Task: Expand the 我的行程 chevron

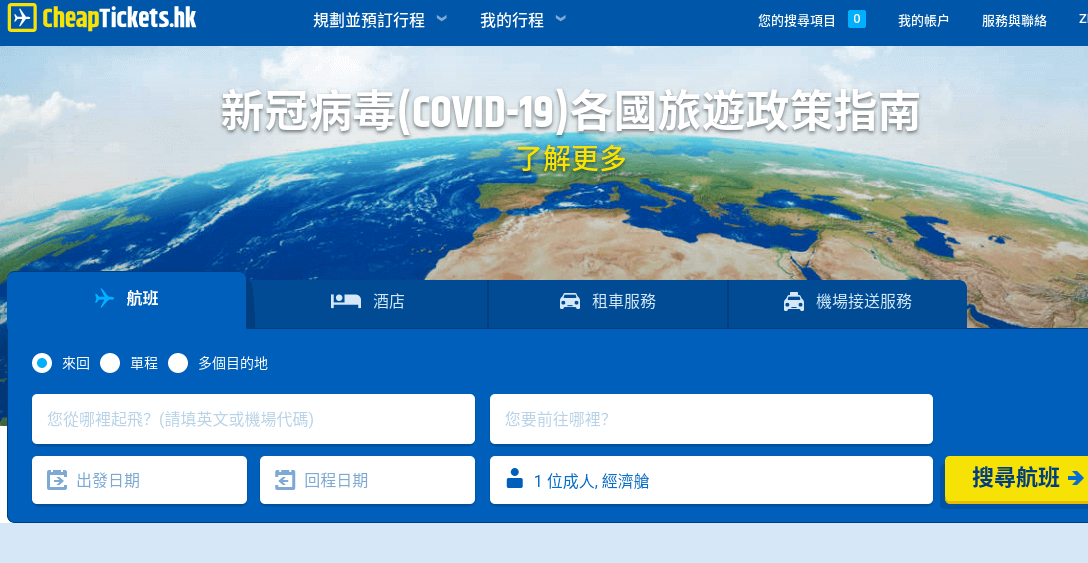Action: click(x=561, y=19)
